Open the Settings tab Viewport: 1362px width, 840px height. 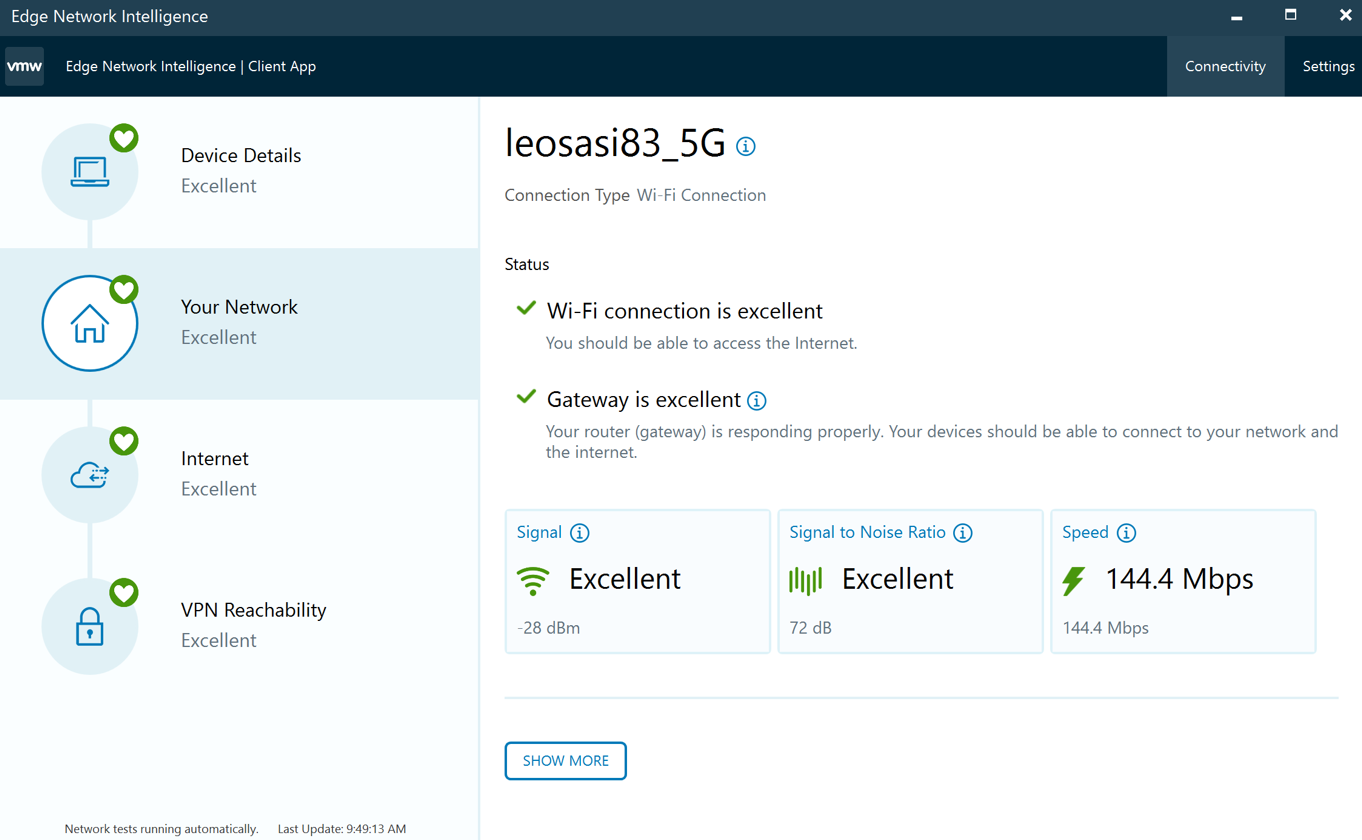(1328, 66)
